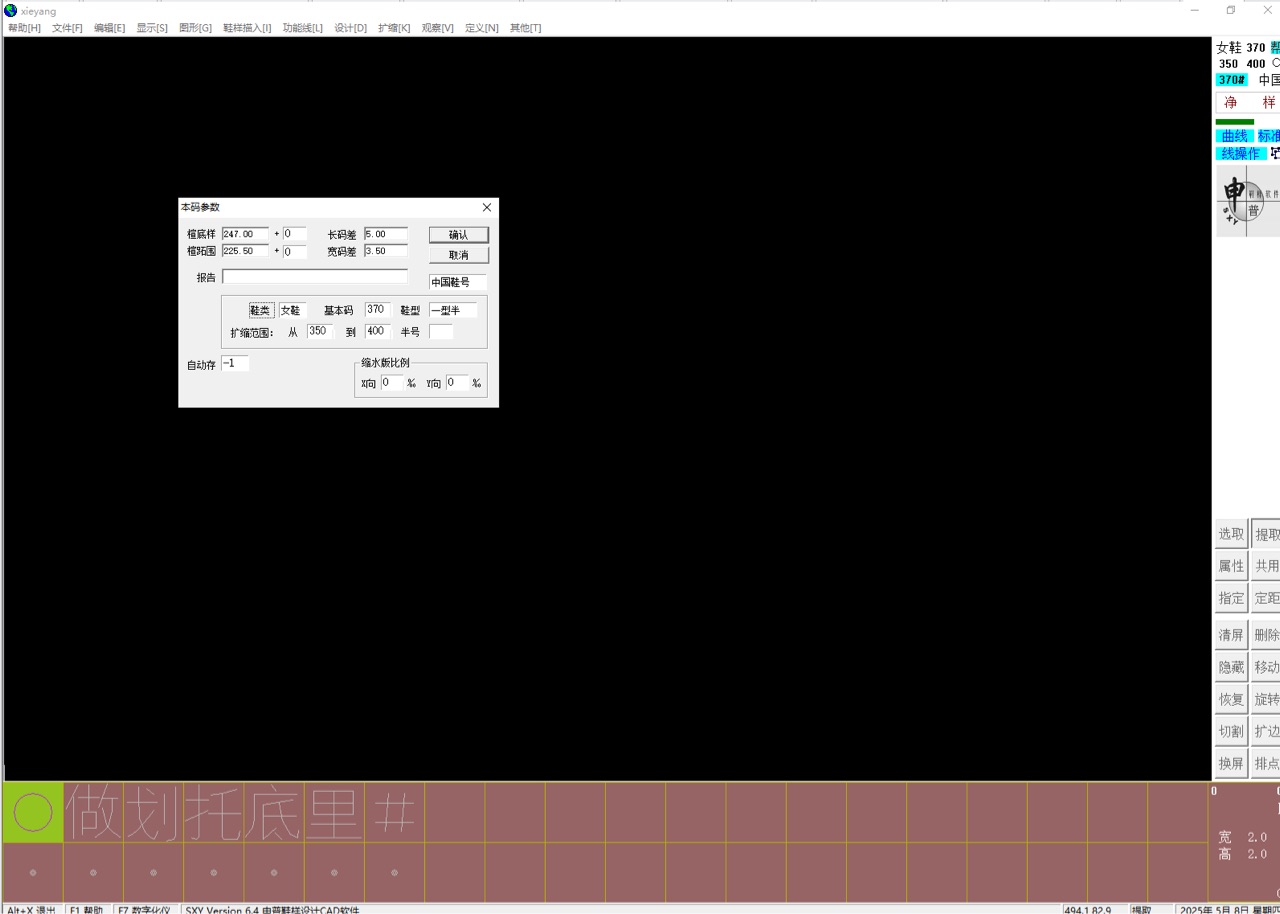Click the 曲线 mode label
This screenshot has width=1280, height=914.
(x=1235, y=136)
